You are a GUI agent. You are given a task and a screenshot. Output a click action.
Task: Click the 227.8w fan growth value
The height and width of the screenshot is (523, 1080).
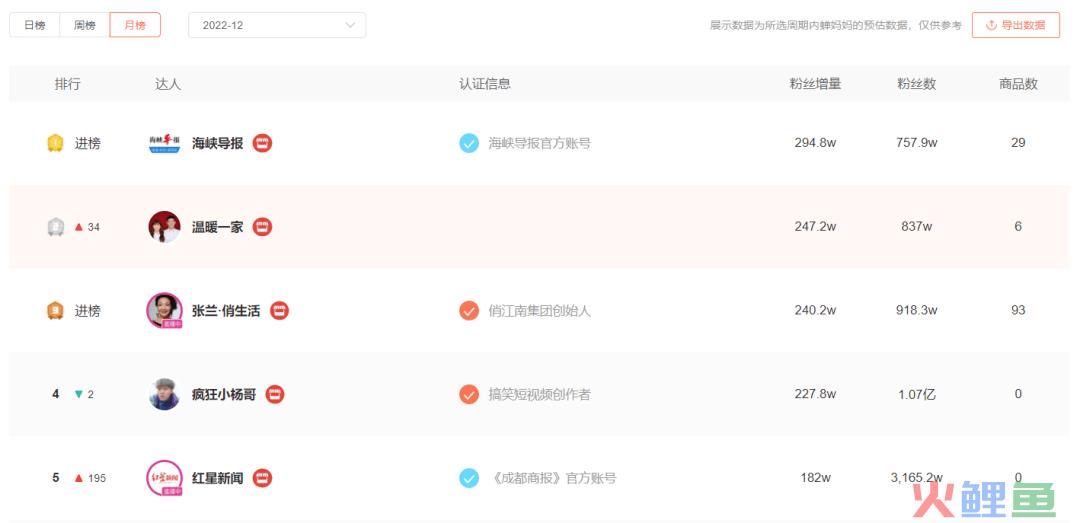(816, 393)
